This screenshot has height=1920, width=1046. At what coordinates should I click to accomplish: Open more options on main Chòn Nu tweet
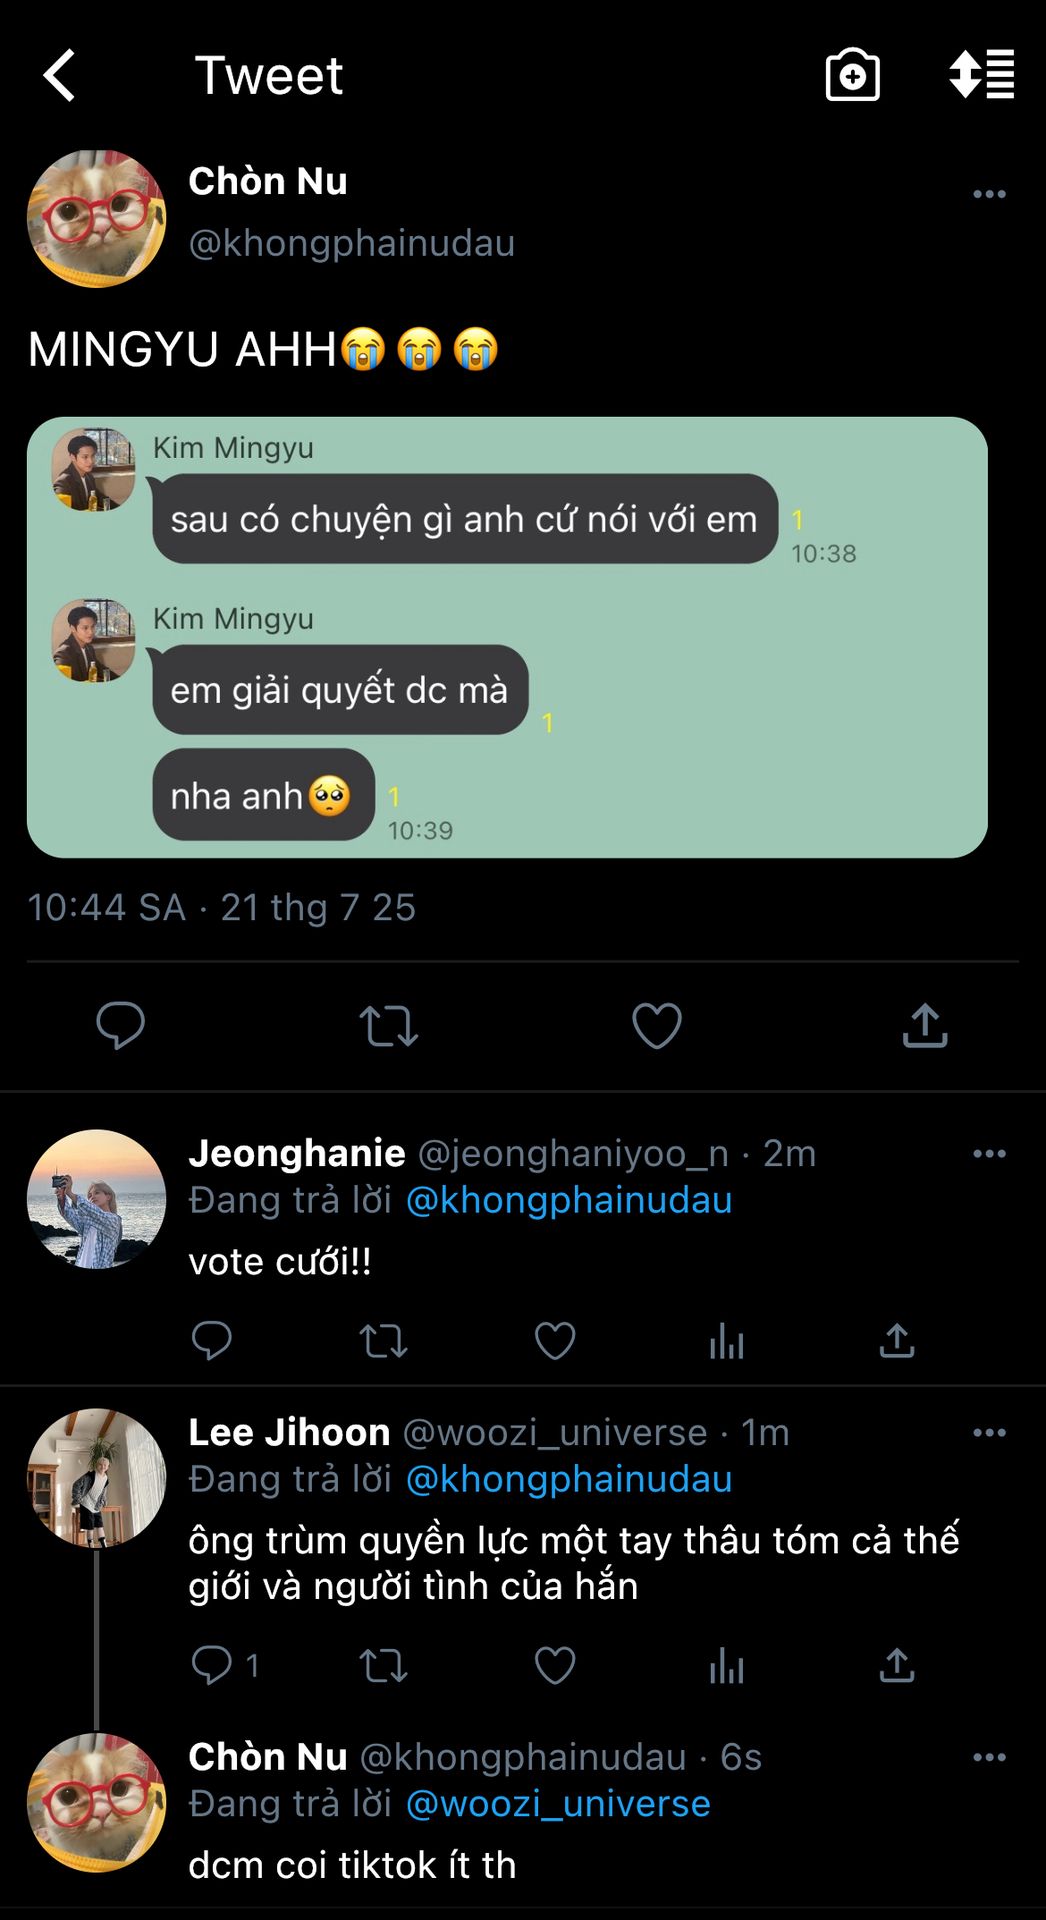[989, 194]
